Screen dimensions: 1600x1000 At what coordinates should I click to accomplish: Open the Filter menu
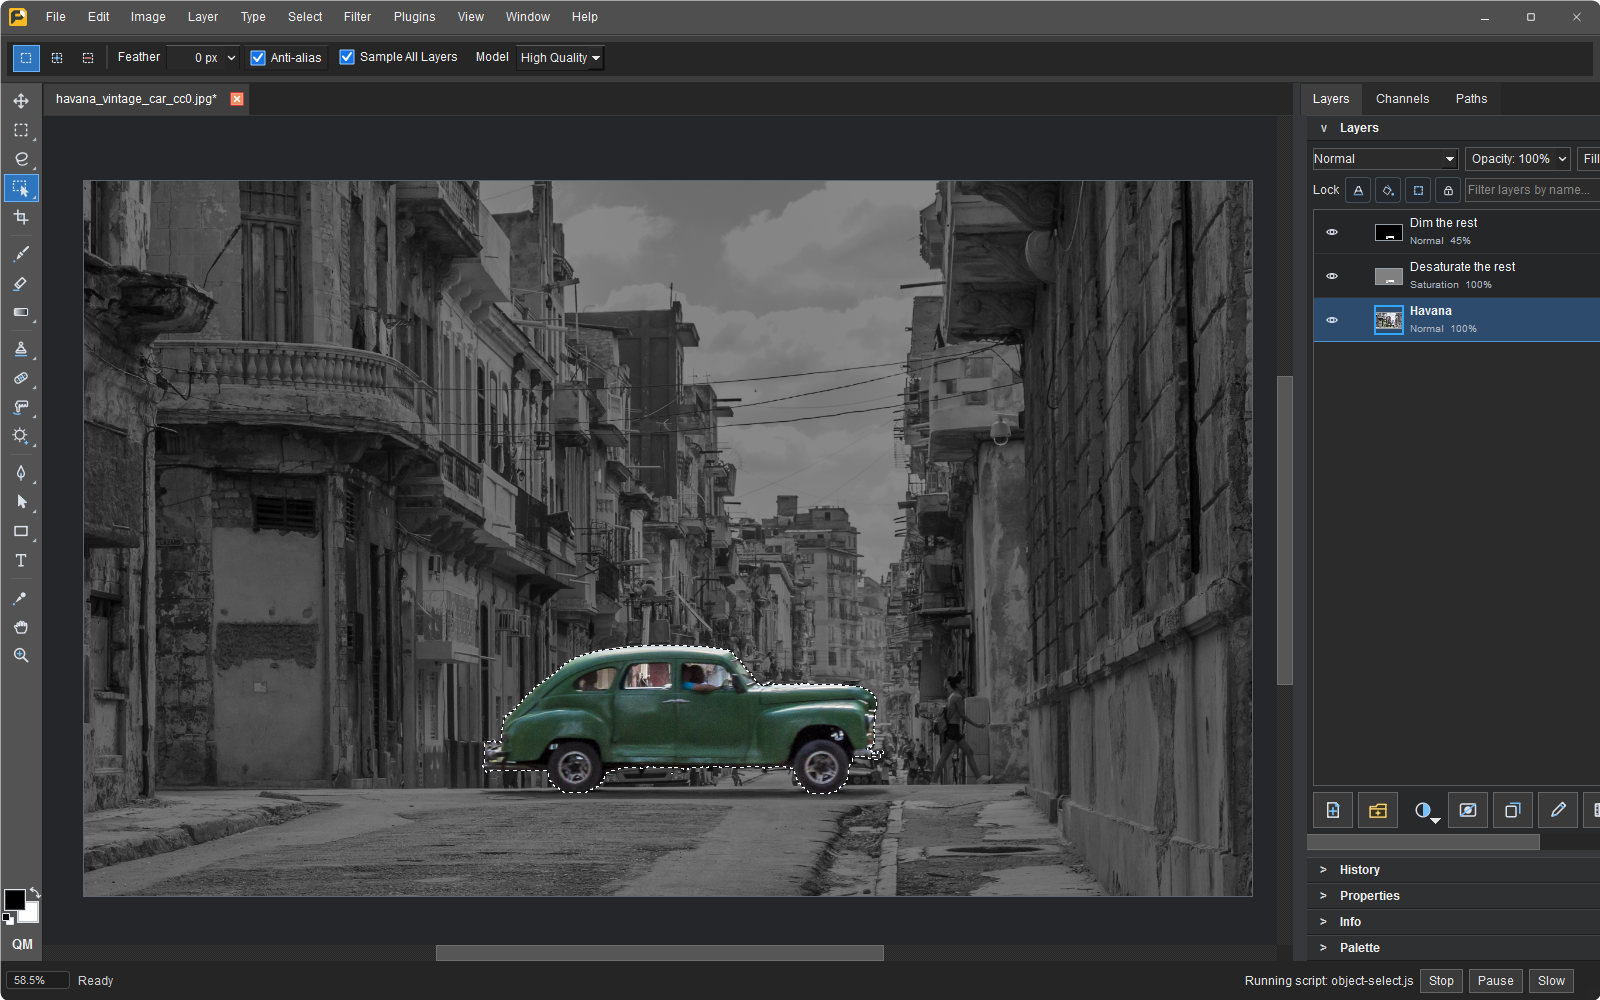pos(357,17)
